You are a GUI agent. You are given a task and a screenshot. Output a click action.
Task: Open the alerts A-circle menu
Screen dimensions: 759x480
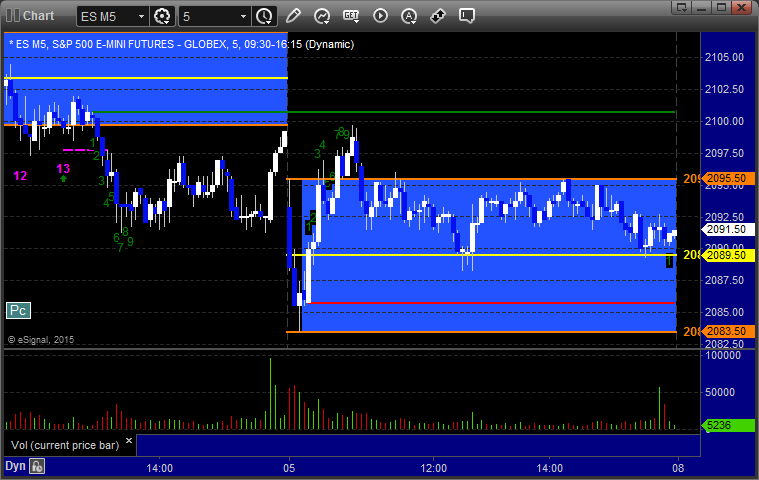click(409, 16)
